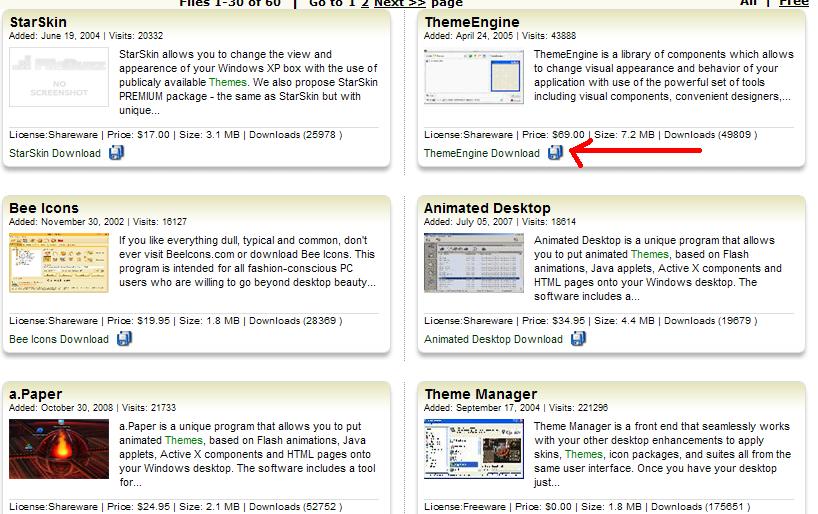
Task: Click the Theme Manager screenshot thumbnail
Action: (474, 449)
